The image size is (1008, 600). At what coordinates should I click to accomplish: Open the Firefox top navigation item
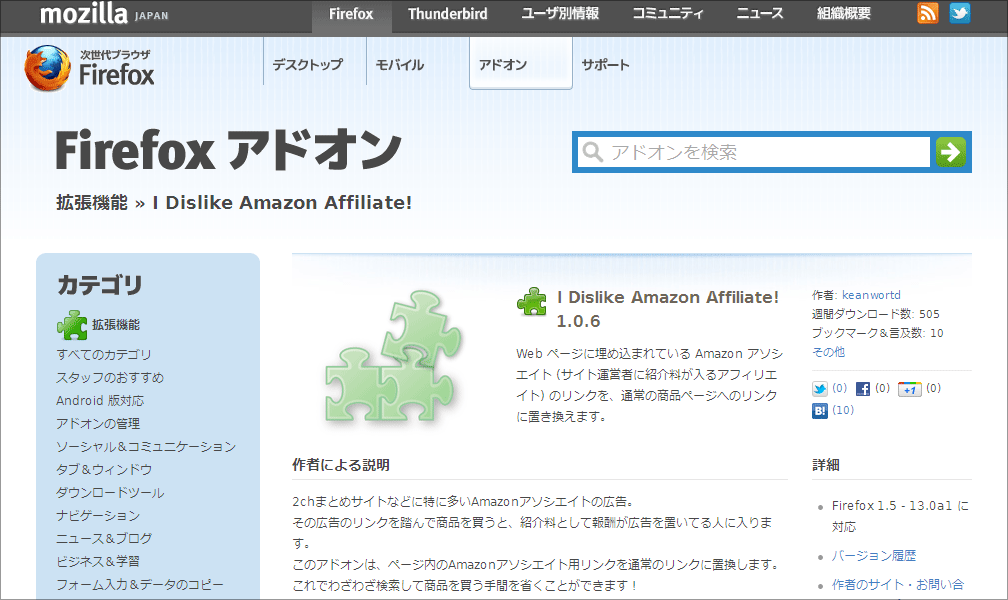tap(351, 14)
